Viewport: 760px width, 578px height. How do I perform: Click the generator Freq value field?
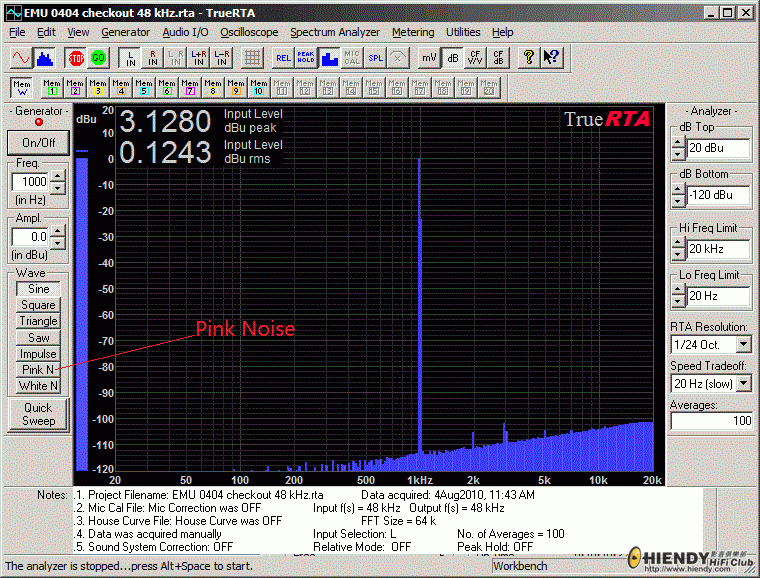pyautogui.click(x=31, y=182)
